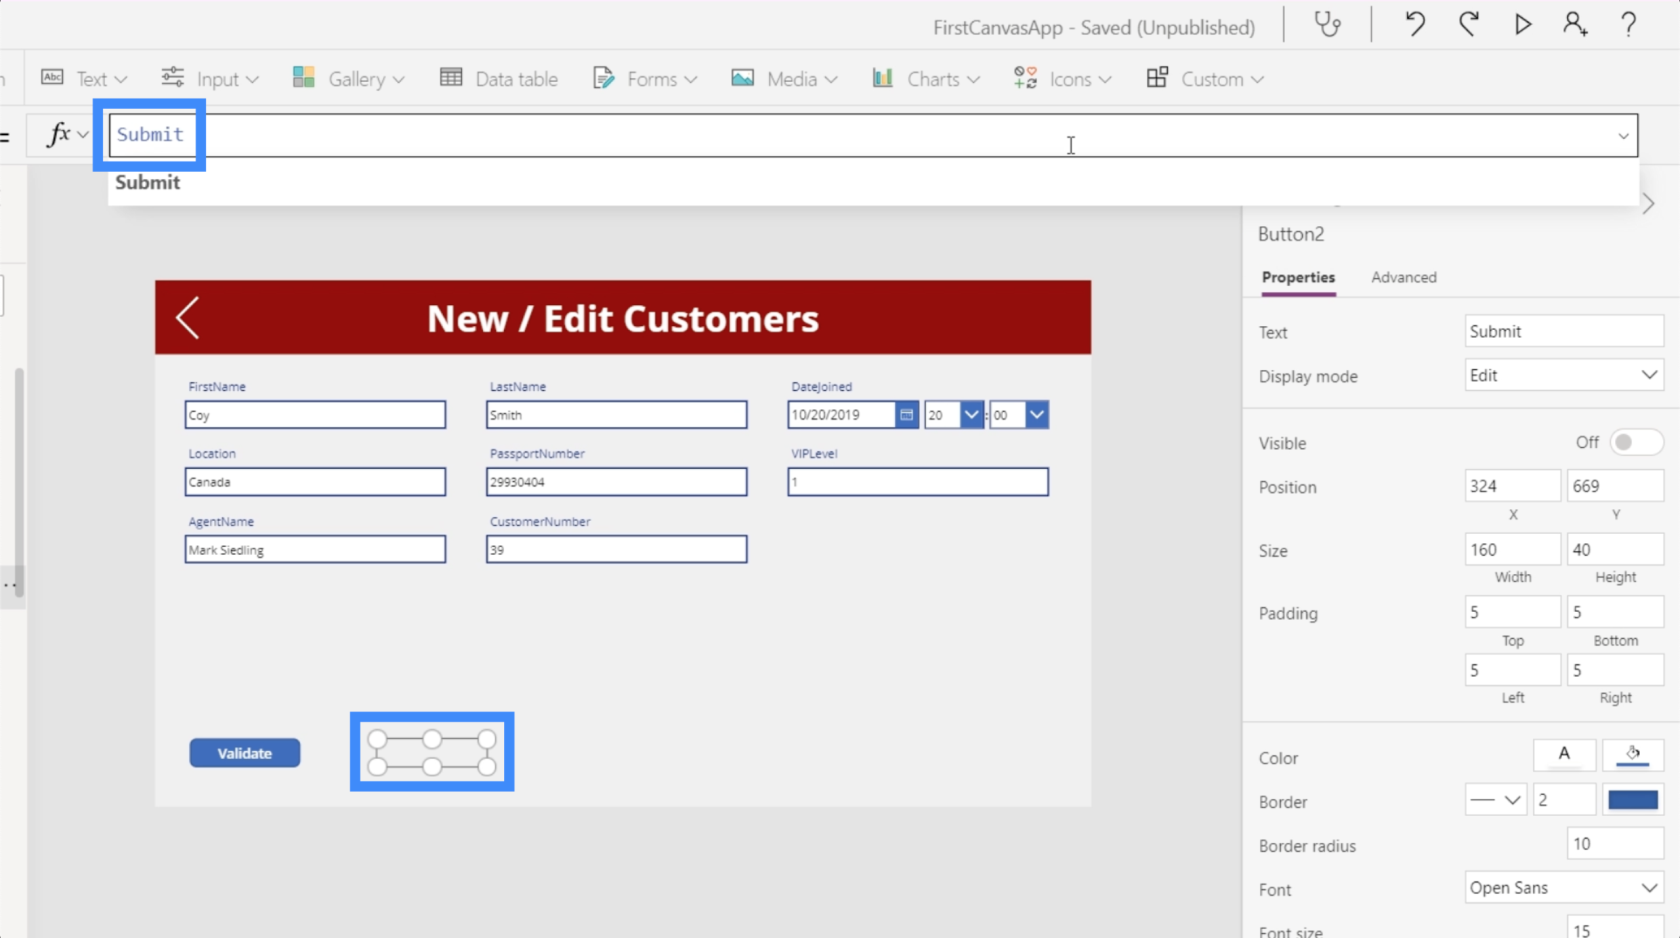Click the Text label icon in ribbon
The image size is (1680, 938).
pos(52,78)
